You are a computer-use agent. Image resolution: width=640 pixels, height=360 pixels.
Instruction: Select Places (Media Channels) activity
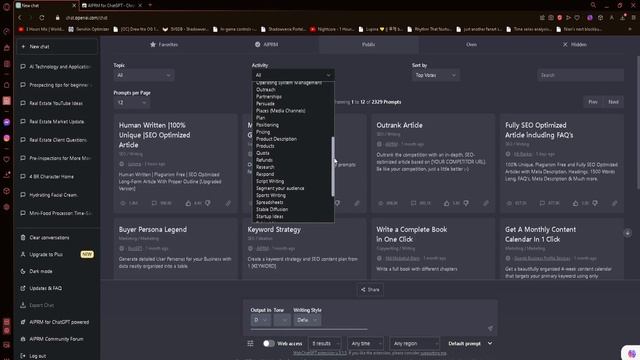pos(280,111)
